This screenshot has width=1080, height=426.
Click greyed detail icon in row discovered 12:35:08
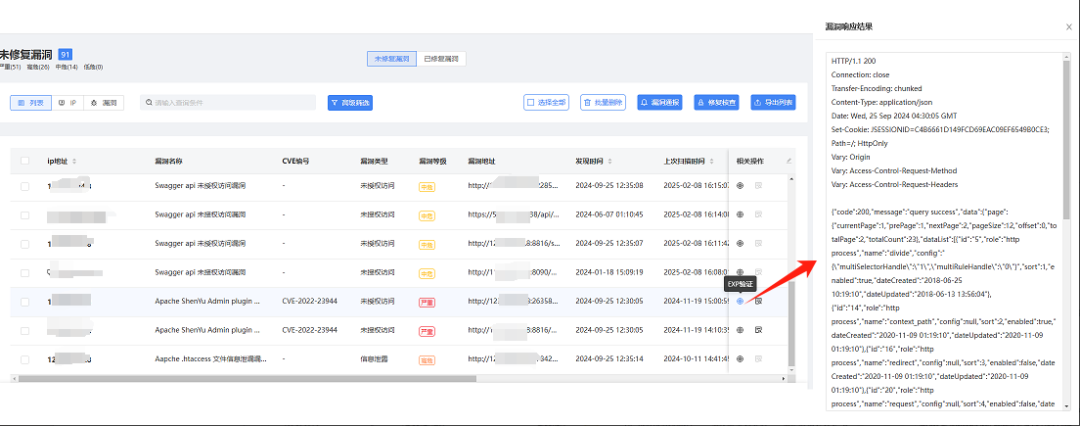click(x=758, y=185)
